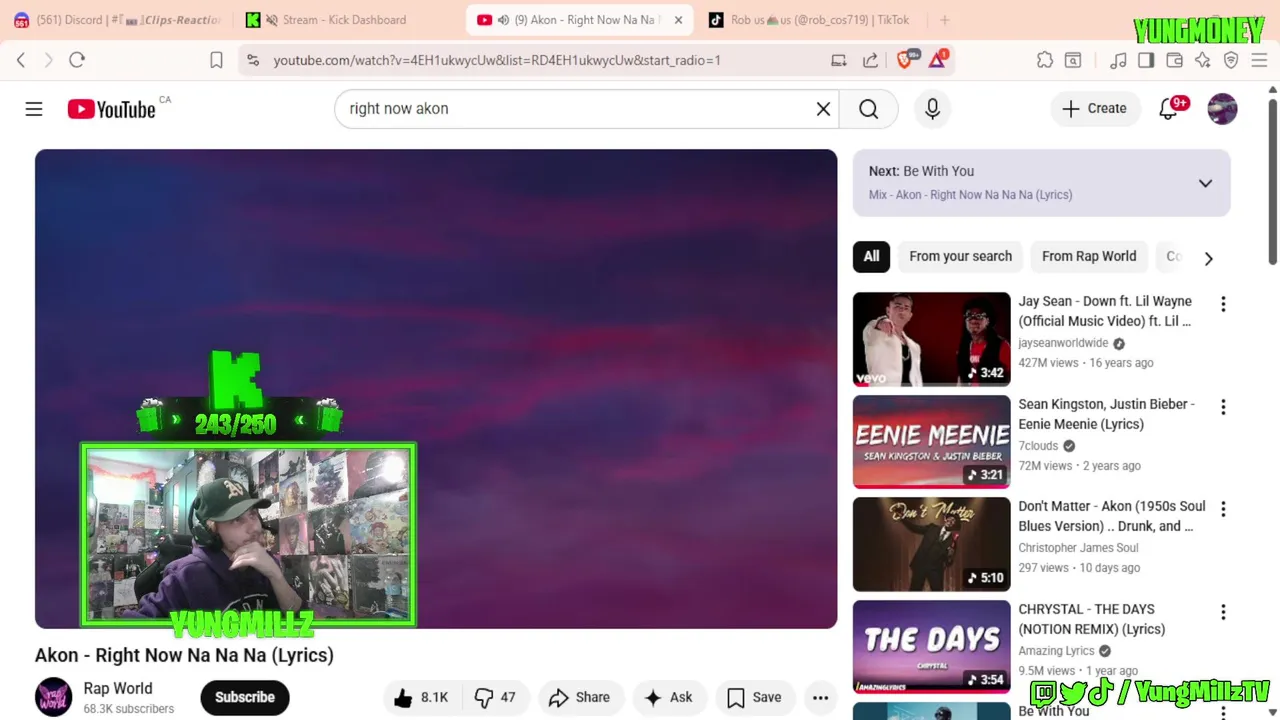The width and height of the screenshot is (1280, 720).
Task: Open Don't Matter 1950s Soul thumbnail
Action: click(x=931, y=544)
